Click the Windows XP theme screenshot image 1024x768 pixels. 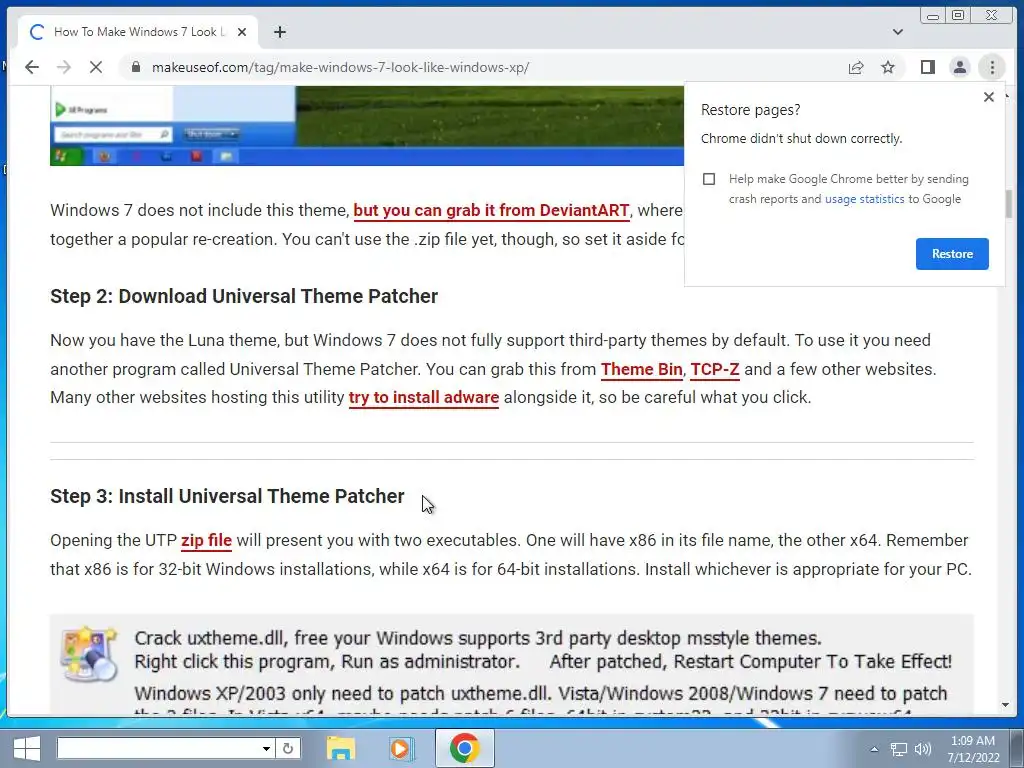pos(367,125)
